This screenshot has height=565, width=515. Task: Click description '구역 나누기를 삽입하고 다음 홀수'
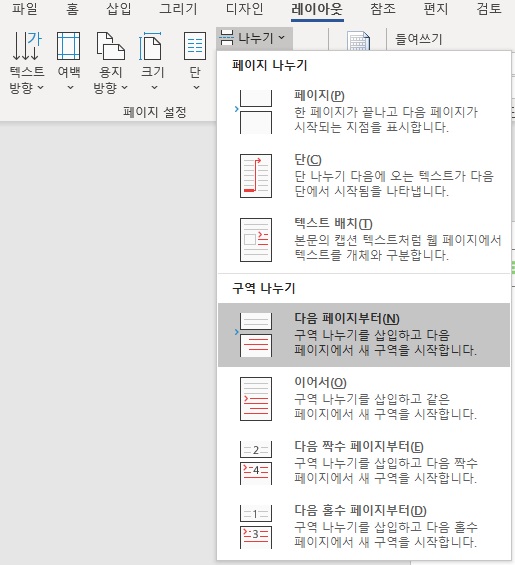tap(386, 527)
